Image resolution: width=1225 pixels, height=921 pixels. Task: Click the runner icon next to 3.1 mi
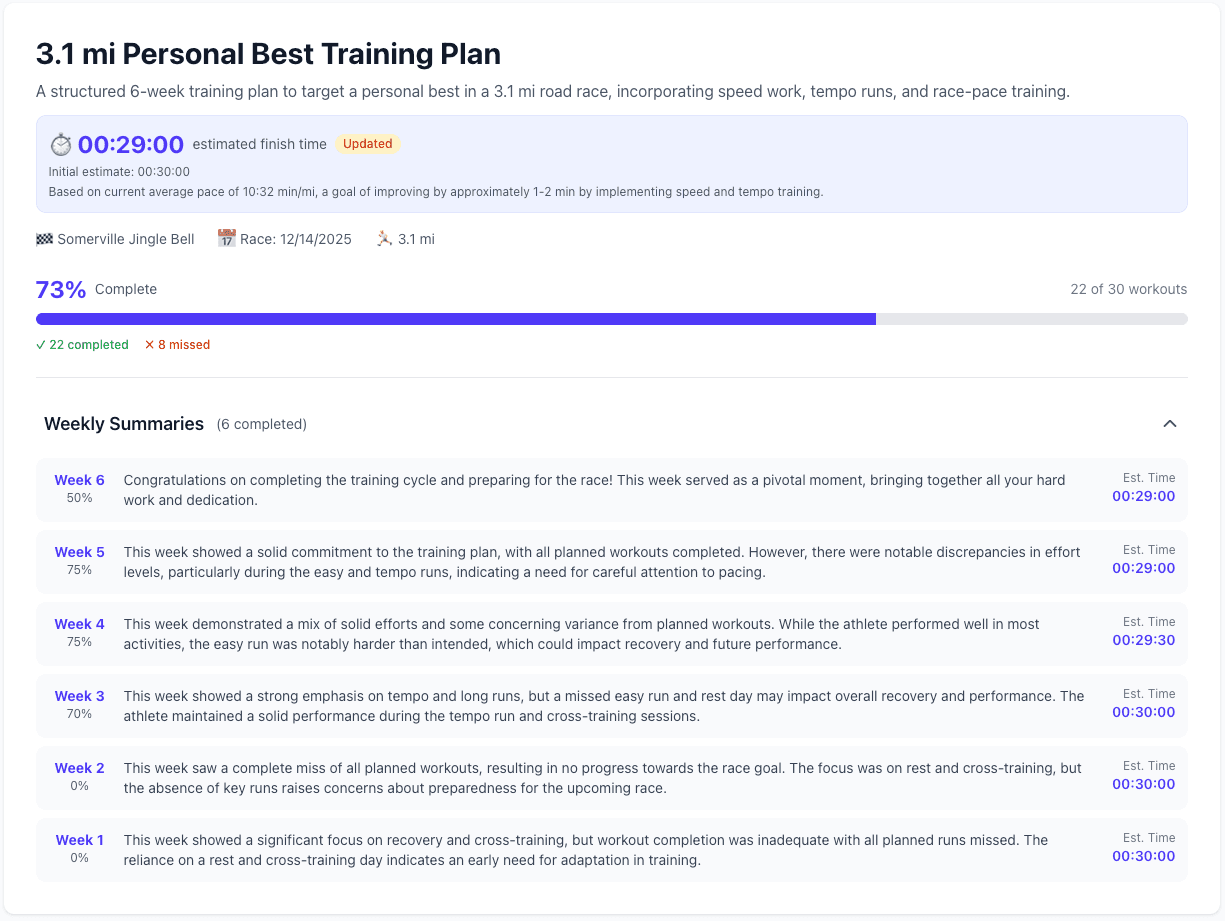[383, 238]
